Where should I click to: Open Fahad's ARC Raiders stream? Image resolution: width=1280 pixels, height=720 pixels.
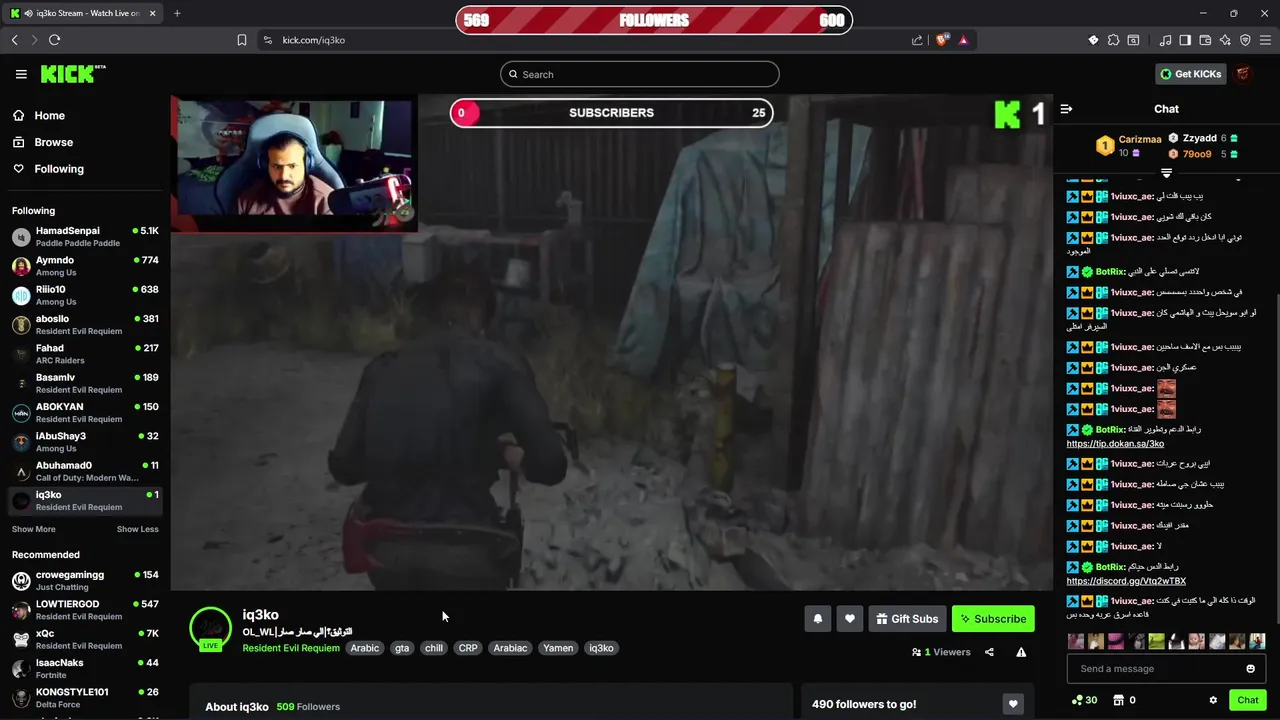point(85,354)
